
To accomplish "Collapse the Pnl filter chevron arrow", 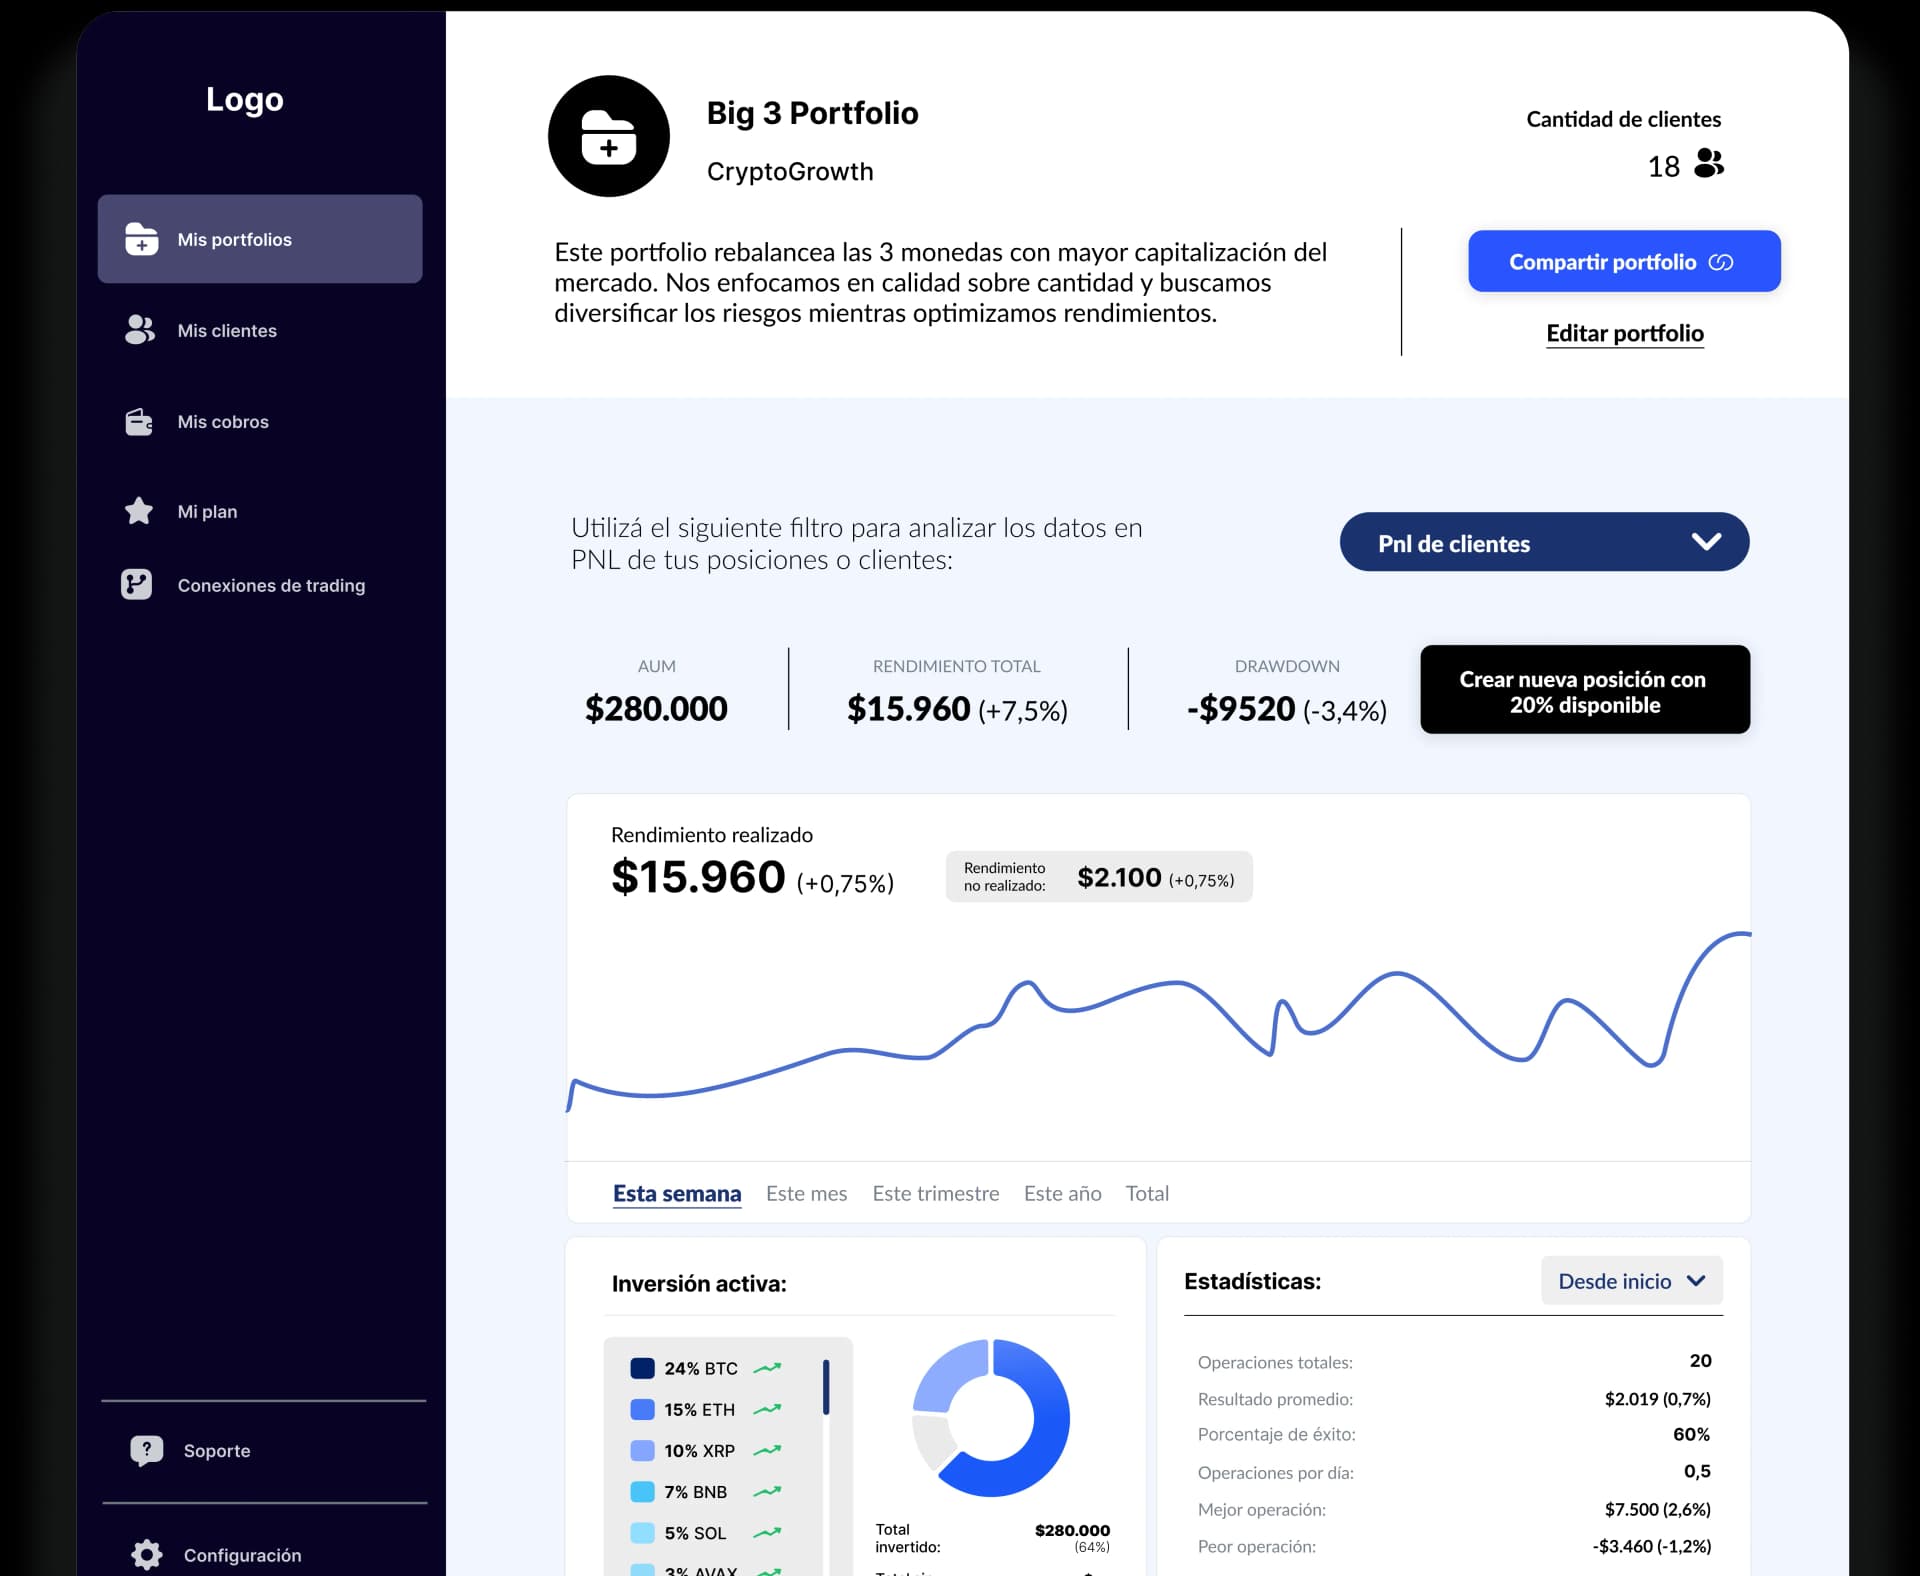I will tap(1707, 542).
